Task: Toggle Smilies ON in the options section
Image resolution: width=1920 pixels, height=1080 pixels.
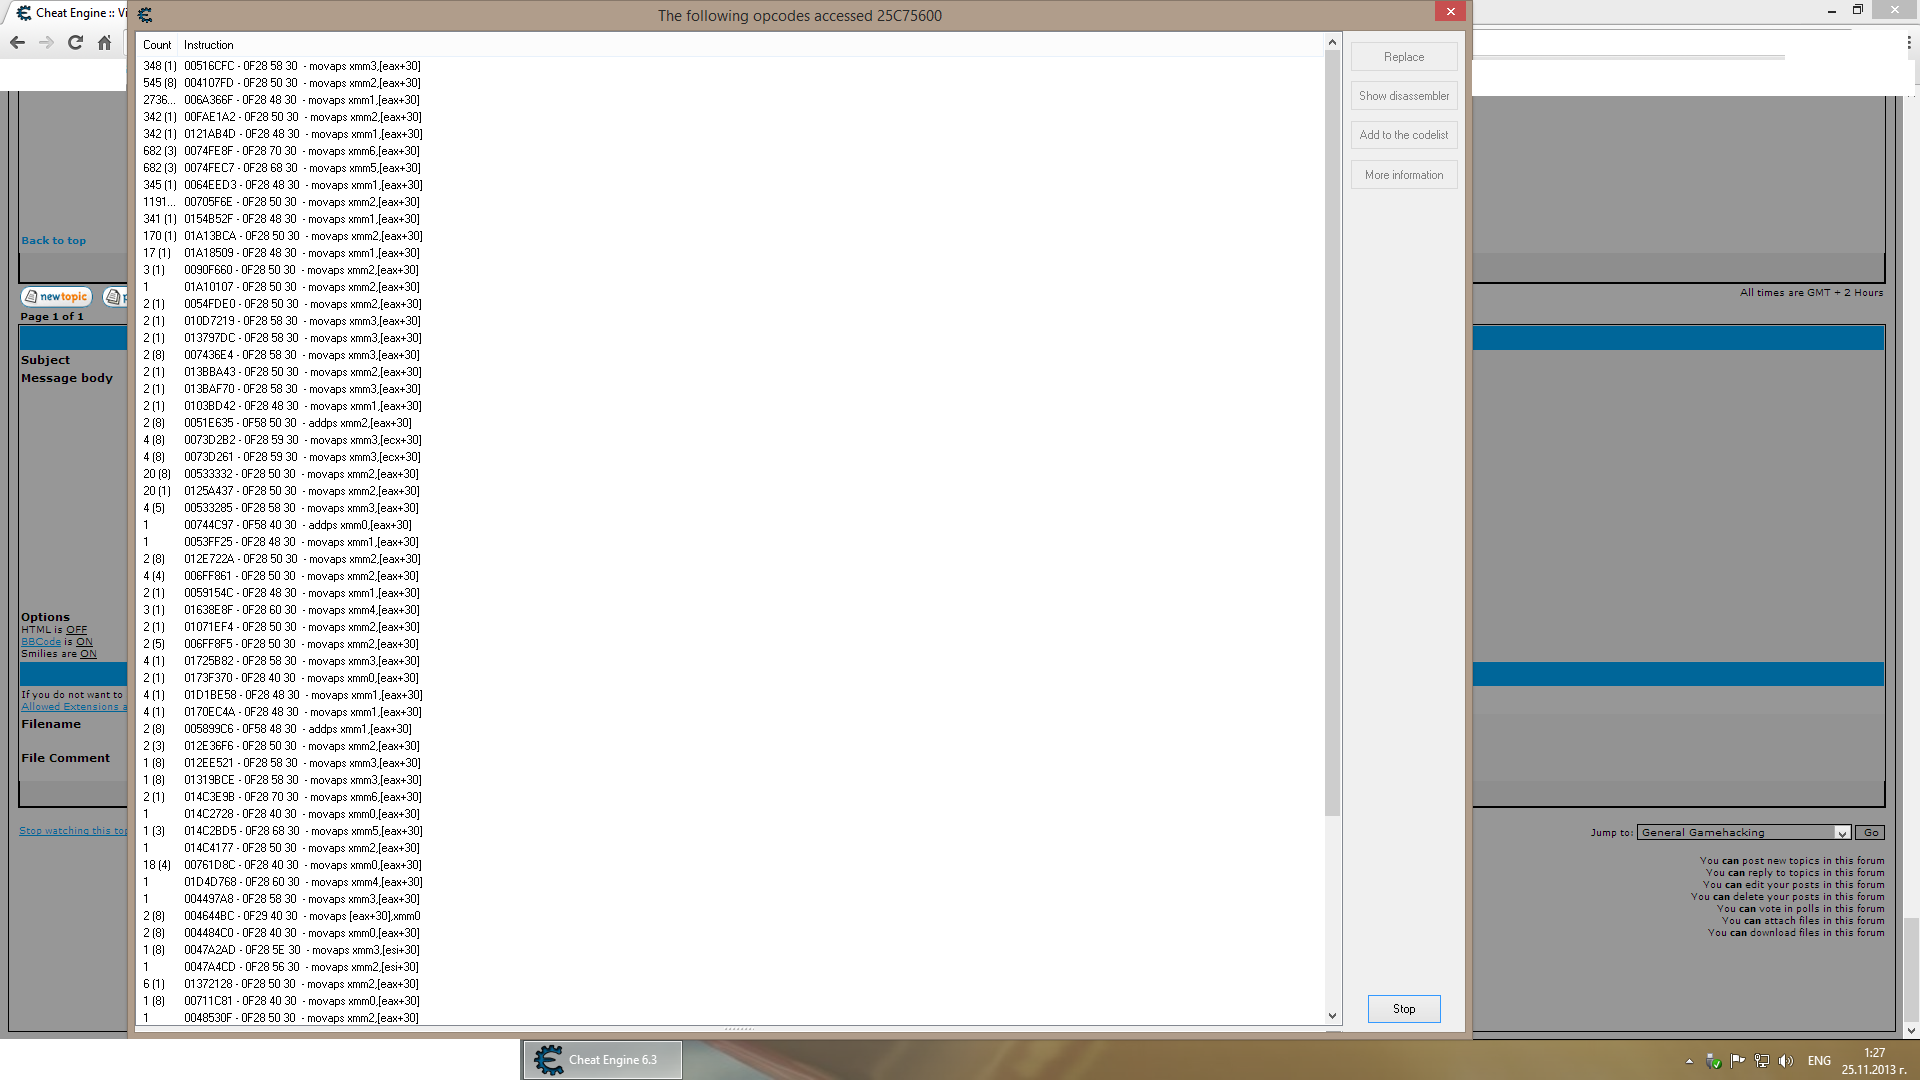Action: 88,653
